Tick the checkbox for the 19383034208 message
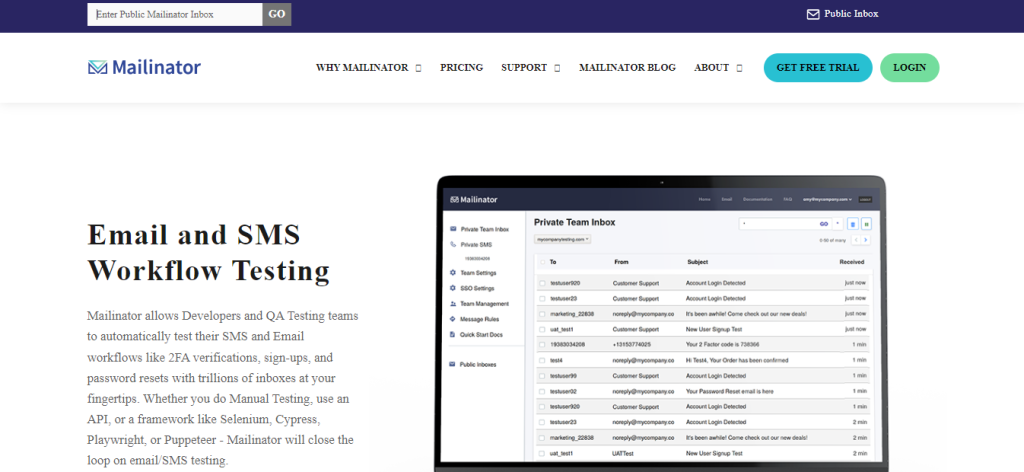1024x472 pixels. pyautogui.click(x=541, y=345)
